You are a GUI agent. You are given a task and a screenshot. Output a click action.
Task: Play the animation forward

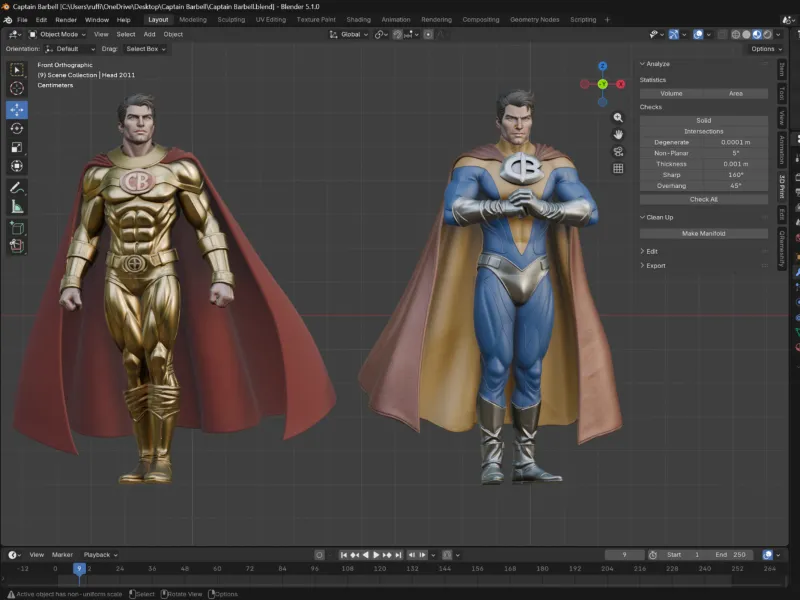click(376, 555)
